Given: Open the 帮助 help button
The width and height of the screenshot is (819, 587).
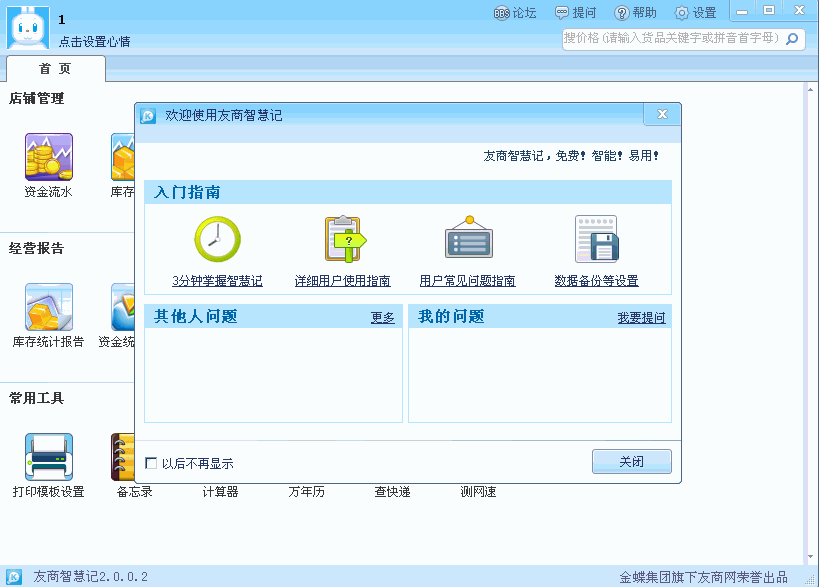Looking at the screenshot, I should [x=635, y=13].
